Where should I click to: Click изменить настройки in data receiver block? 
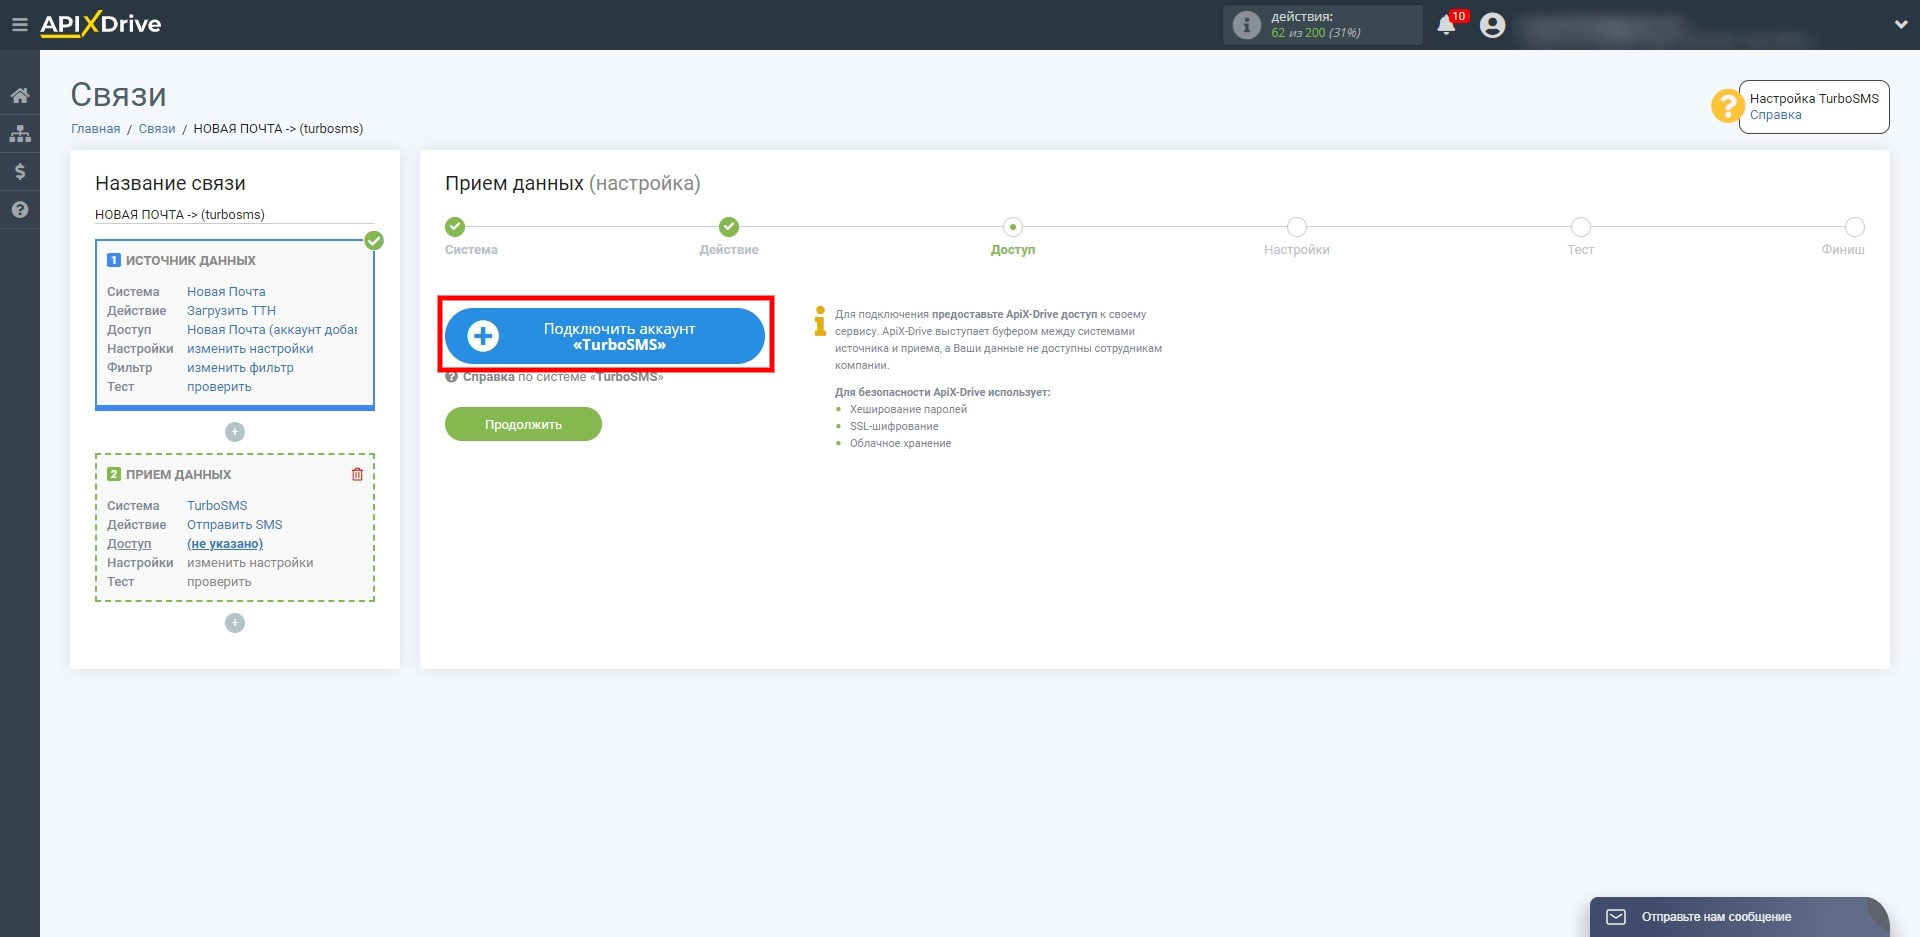pyautogui.click(x=250, y=563)
